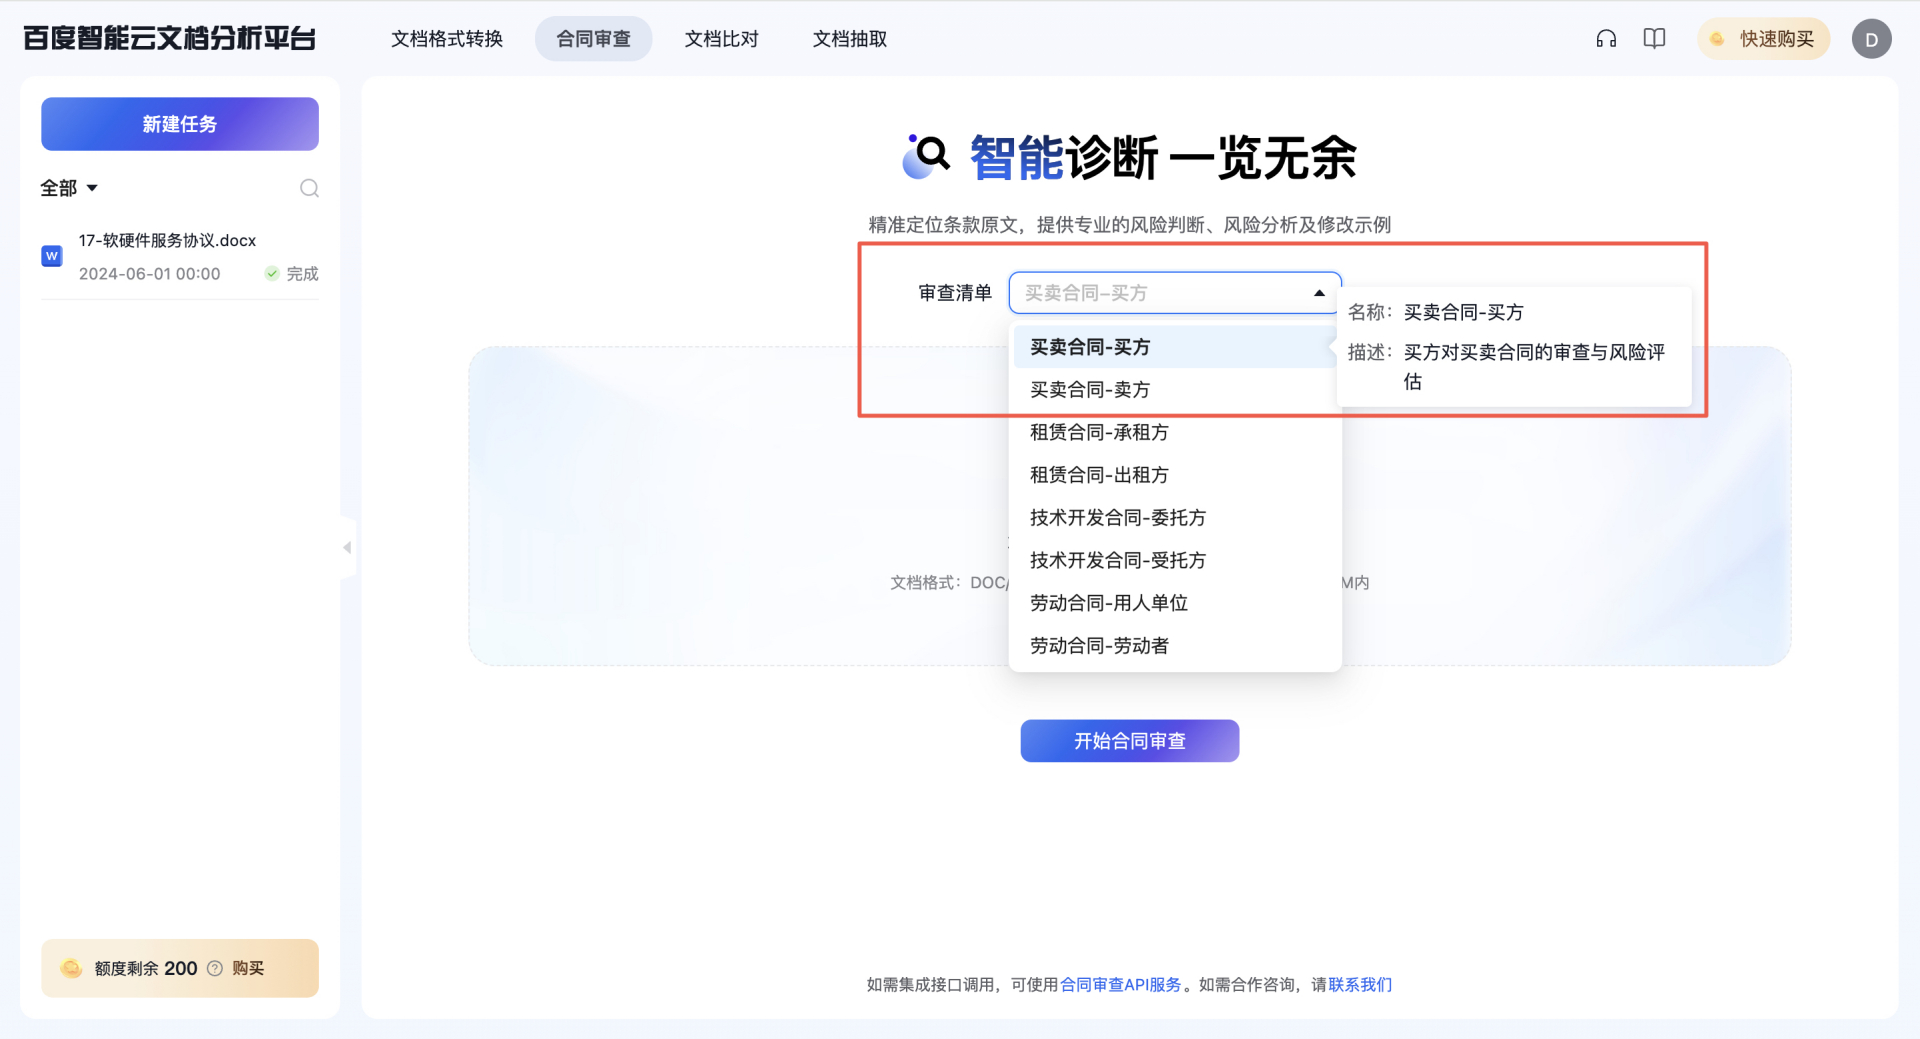Click the 完成 status label
This screenshot has height=1039, width=1920.
(302, 274)
